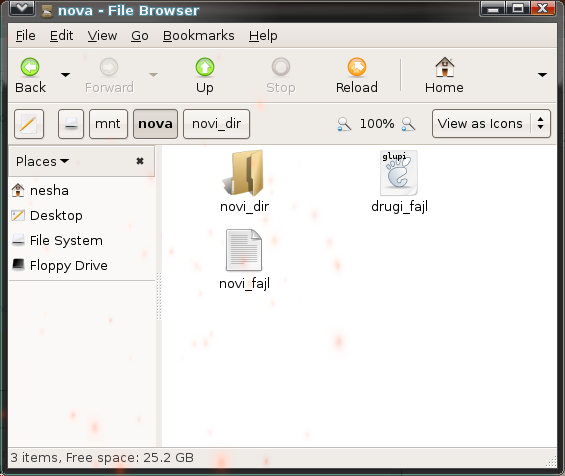The image size is (565, 476).
Task: Open the Bookmarks menu
Action: [199, 36]
